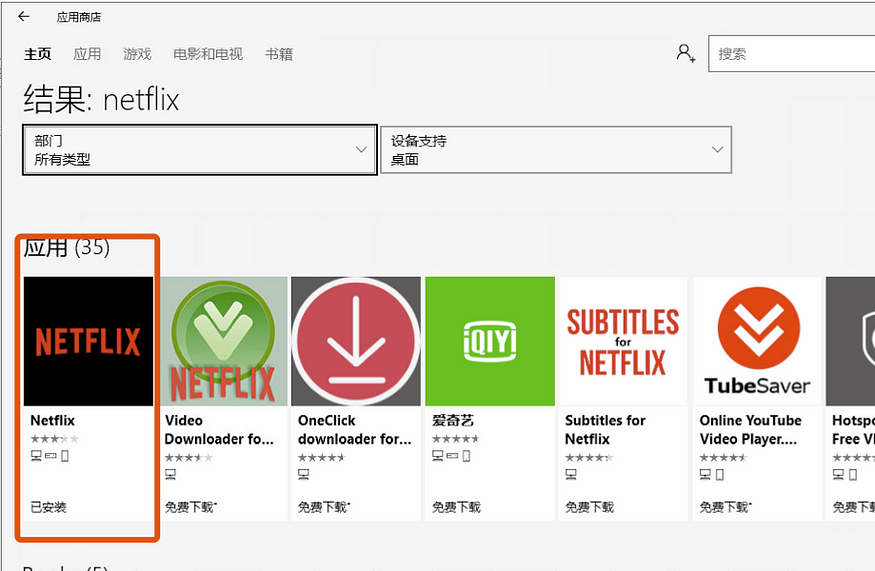This screenshot has width=875, height=571.
Task: Click the 爱奇艺 app title
Action: click(453, 420)
